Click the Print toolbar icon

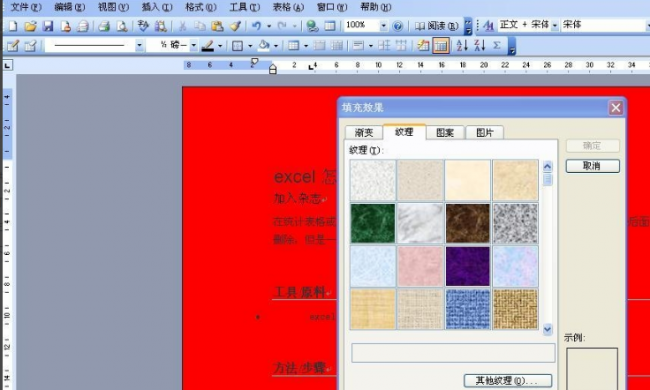pos(104,26)
